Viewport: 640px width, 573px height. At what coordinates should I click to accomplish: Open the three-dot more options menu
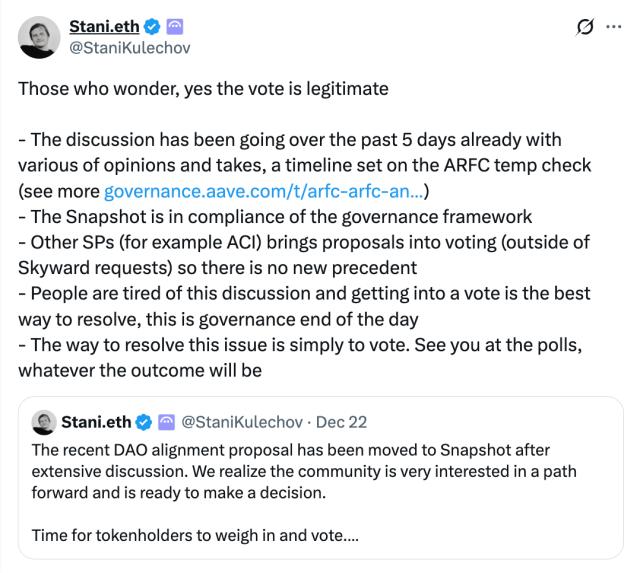[x=613, y=26]
